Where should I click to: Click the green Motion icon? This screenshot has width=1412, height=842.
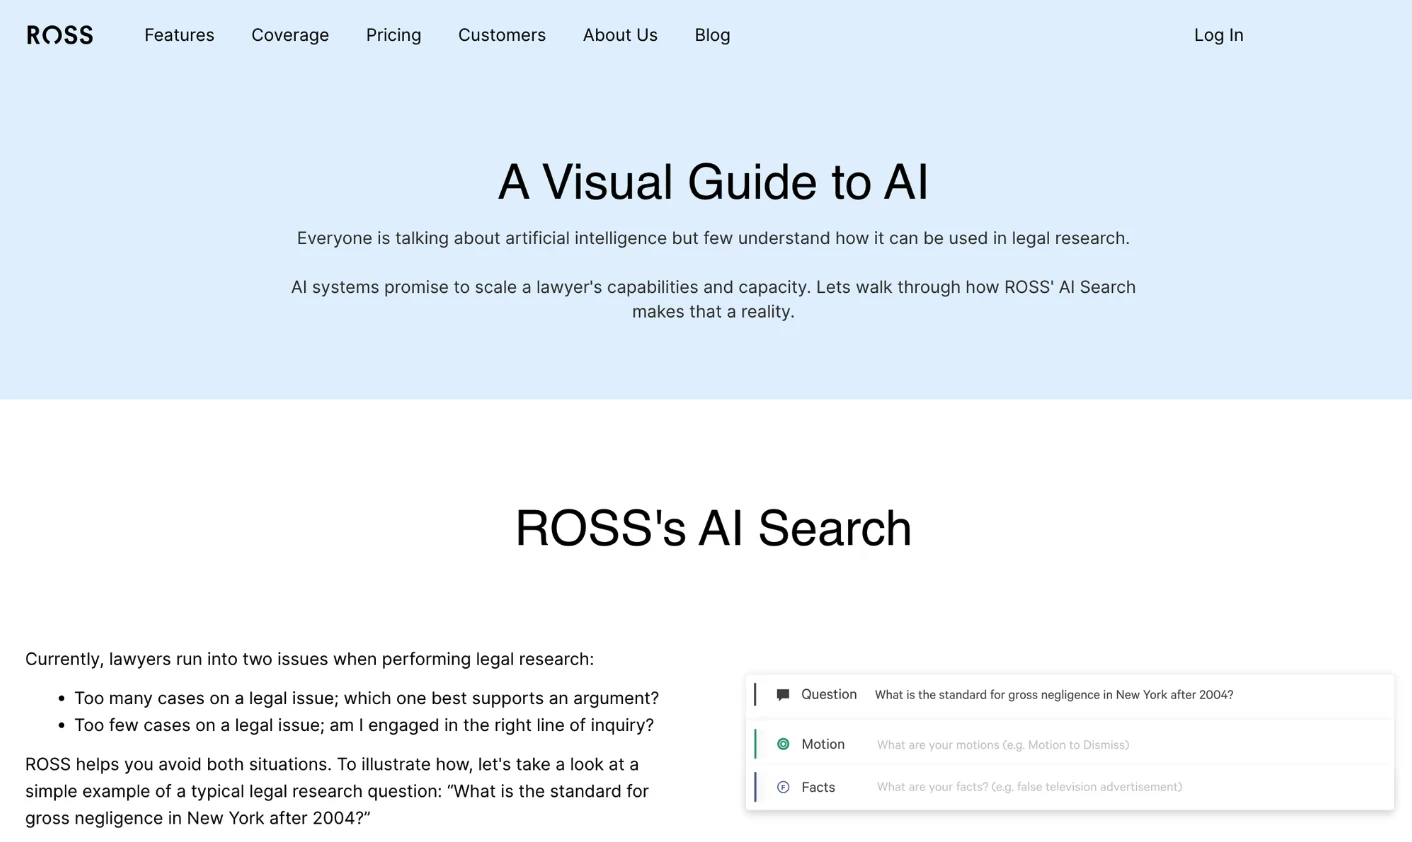783,744
